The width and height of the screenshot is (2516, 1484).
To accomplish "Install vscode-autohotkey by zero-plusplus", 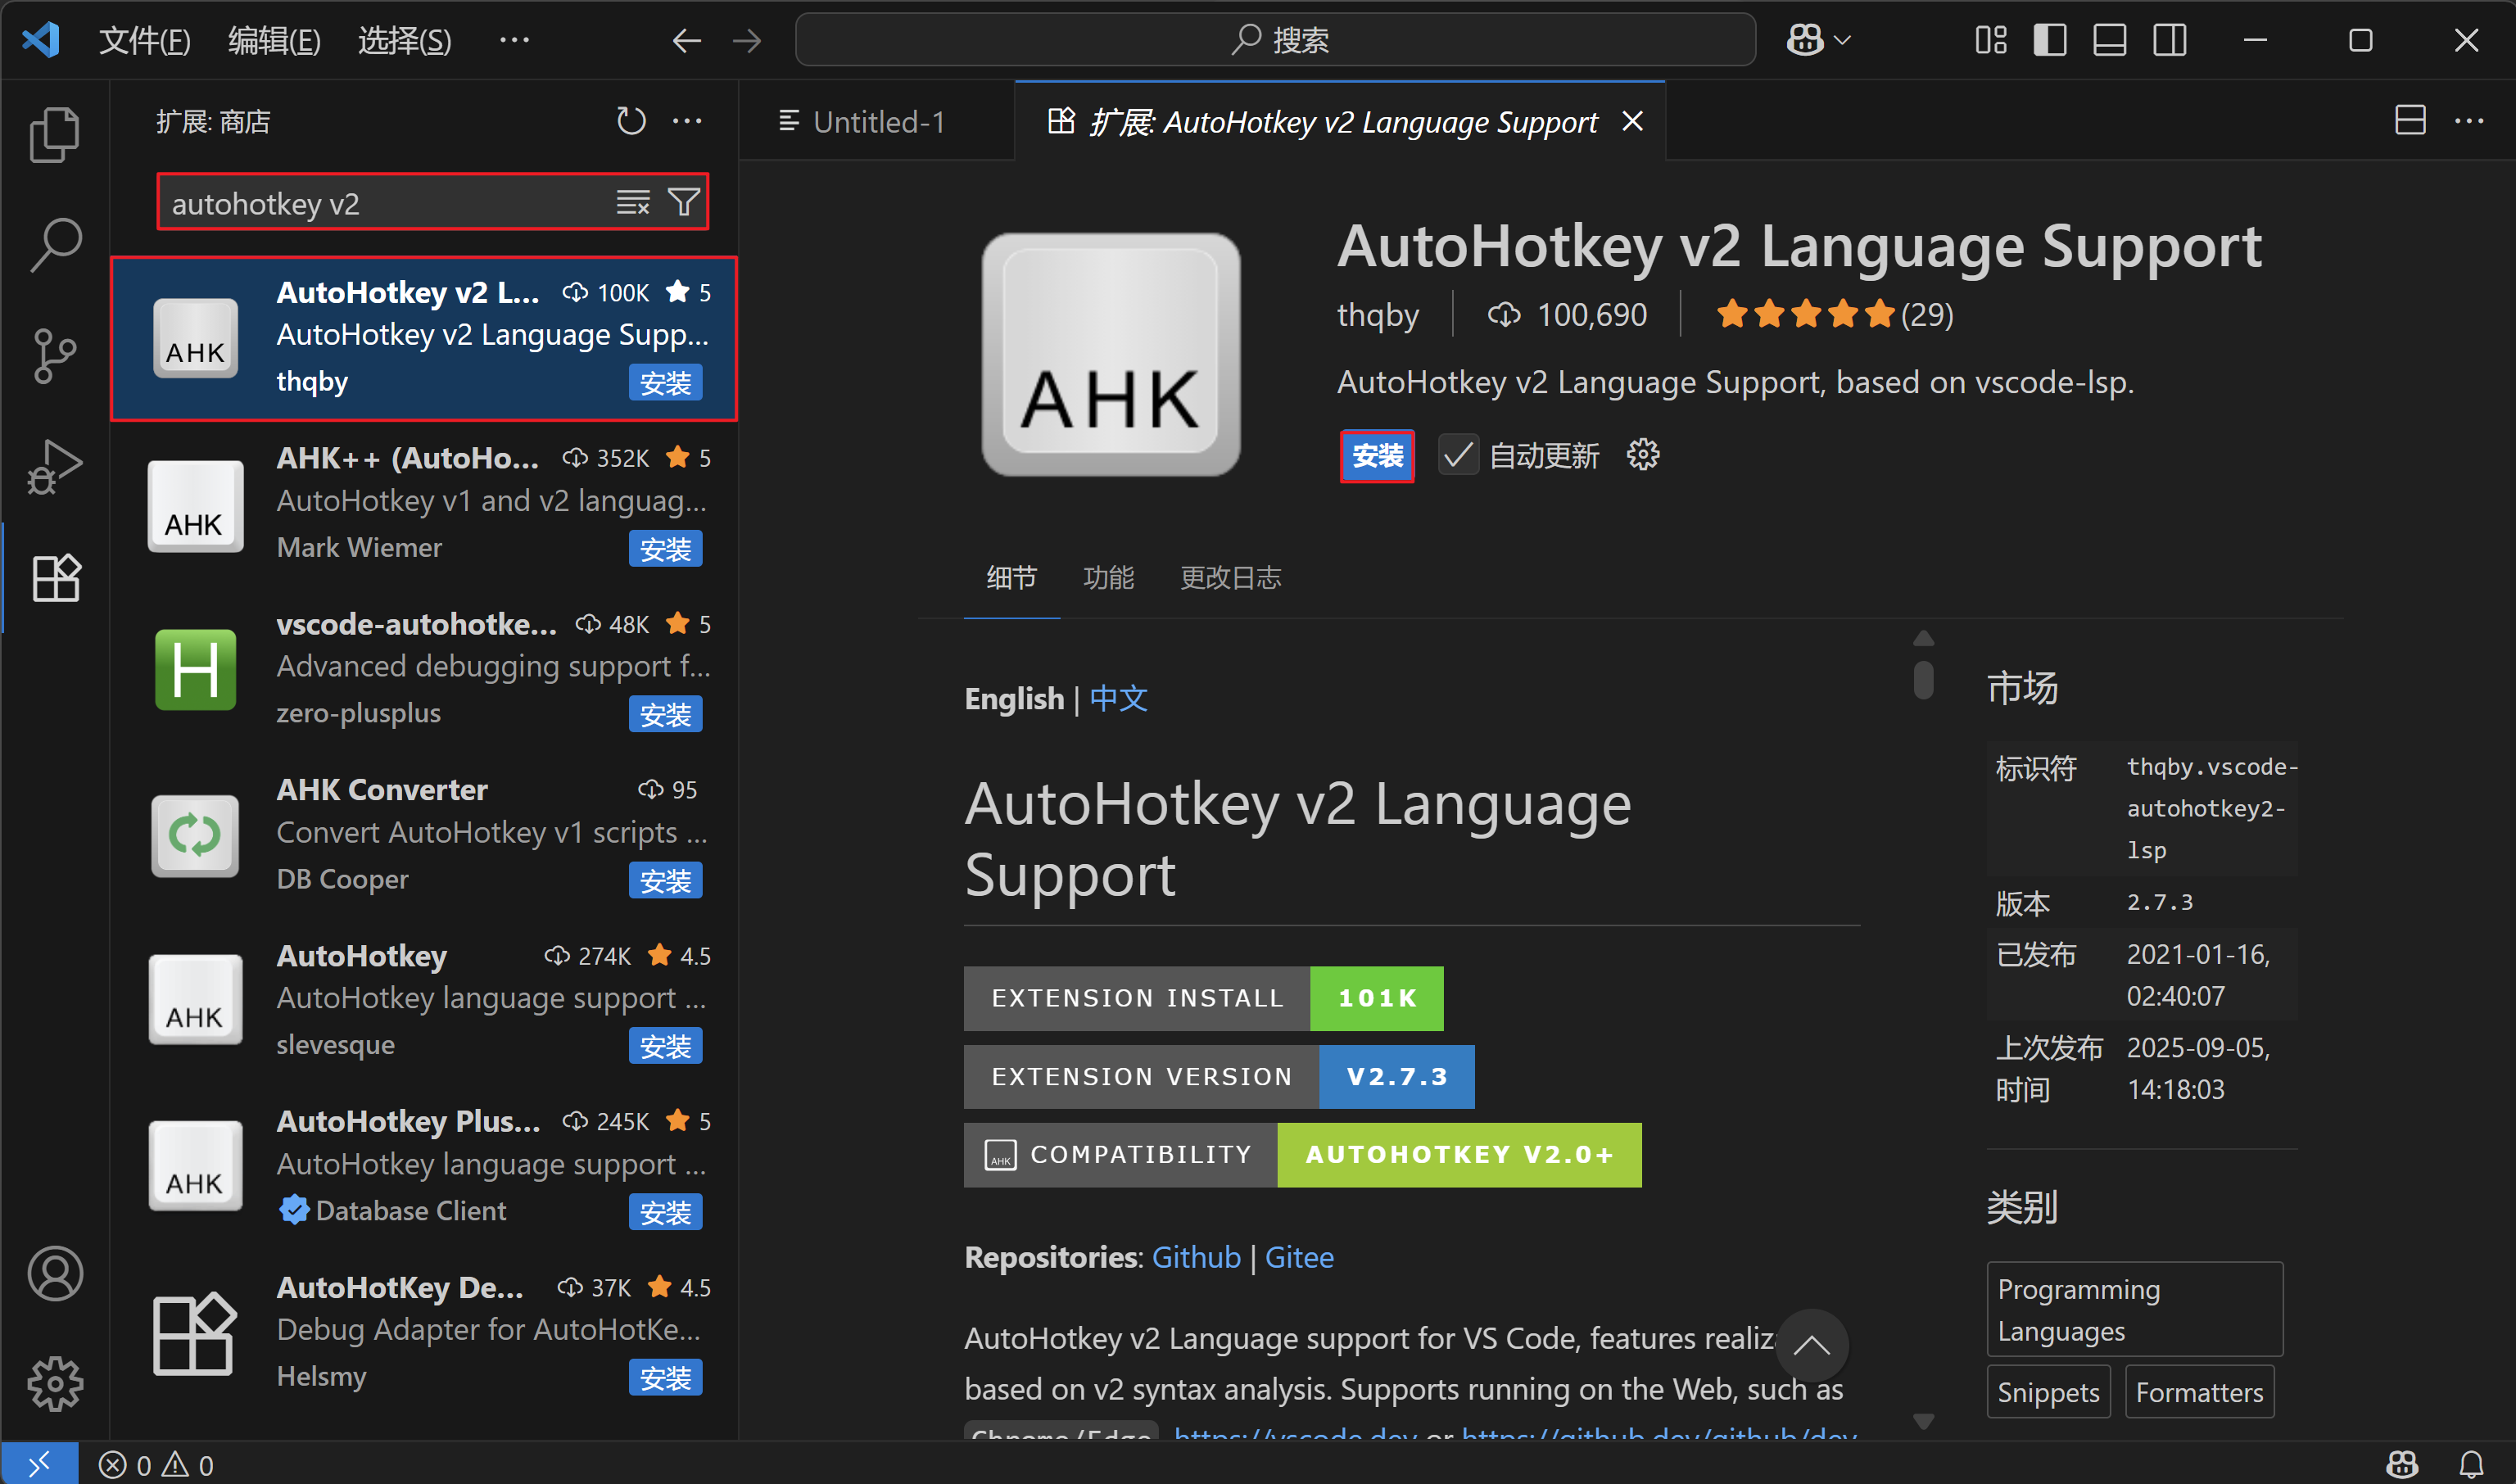I will (x=665, y=715).
